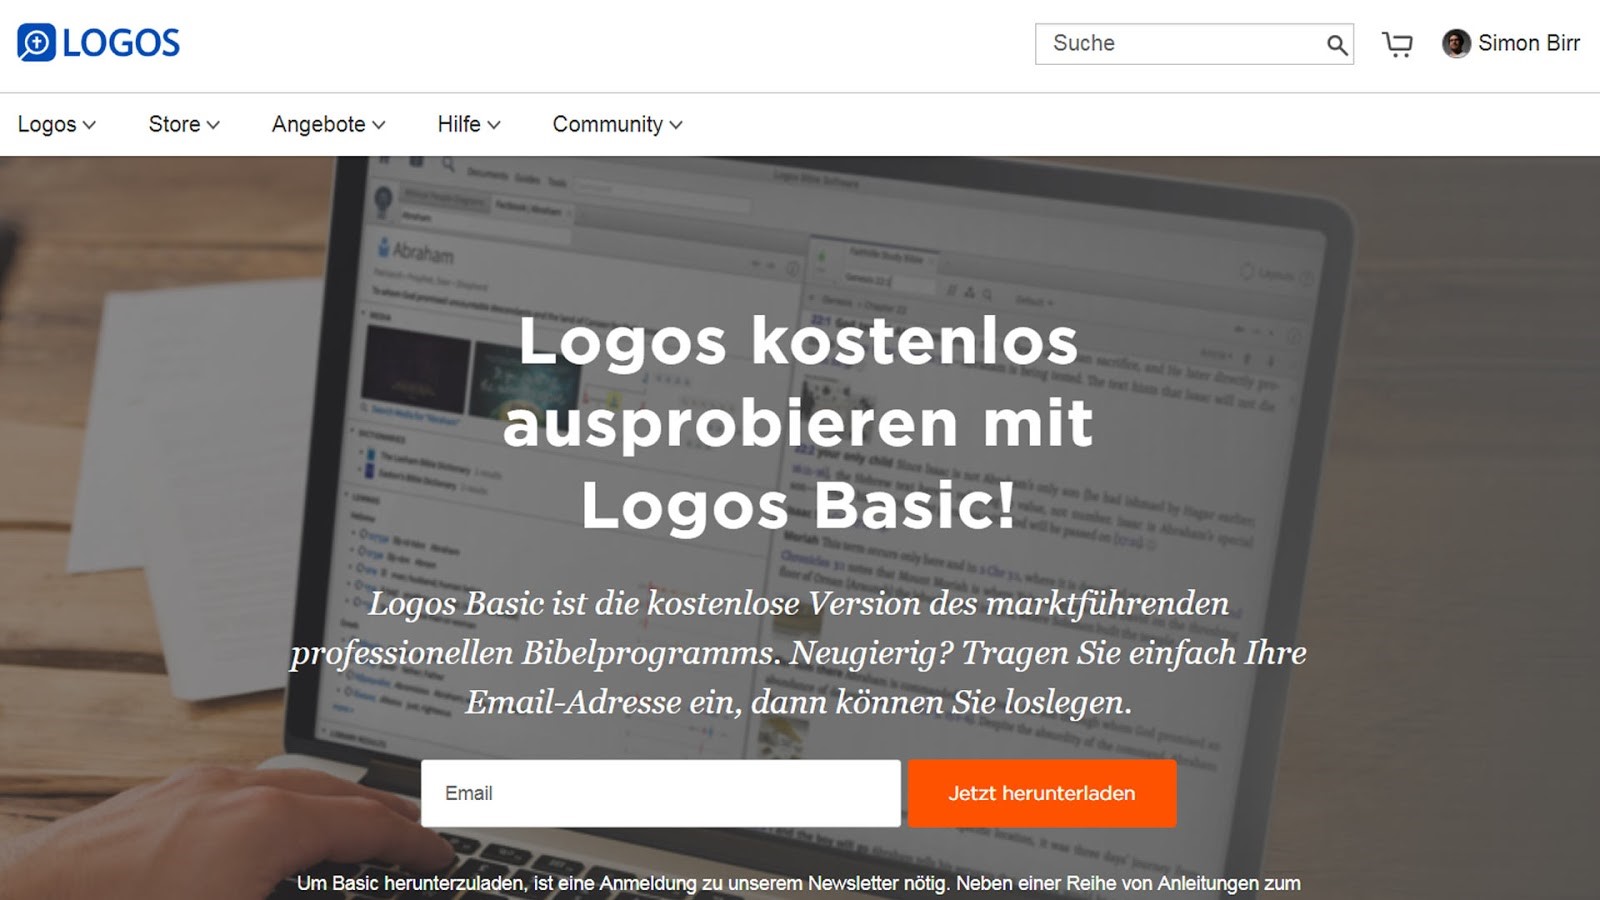The width and height of the screenshot is (1600, 900).
Task: Select the Store menu item
Action: click(175, 124)
